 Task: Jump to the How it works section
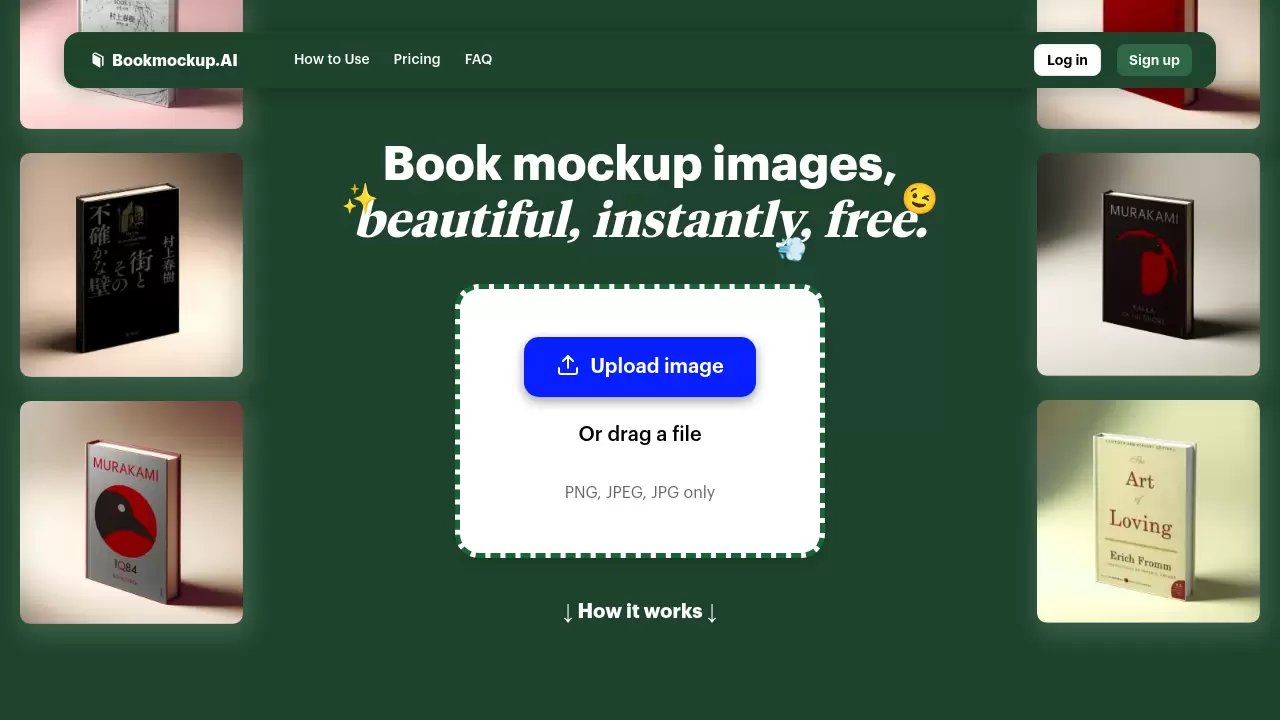(x=640, y=611)
